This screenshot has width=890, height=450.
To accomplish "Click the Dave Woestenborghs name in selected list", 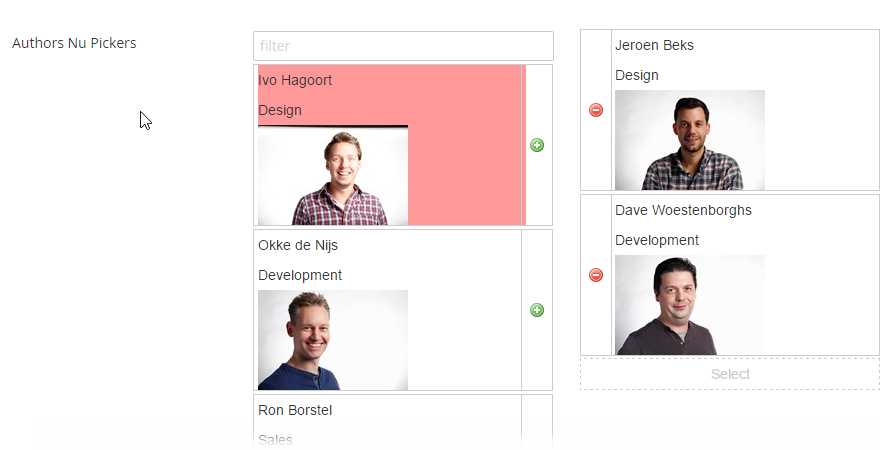I will point(683,211).
